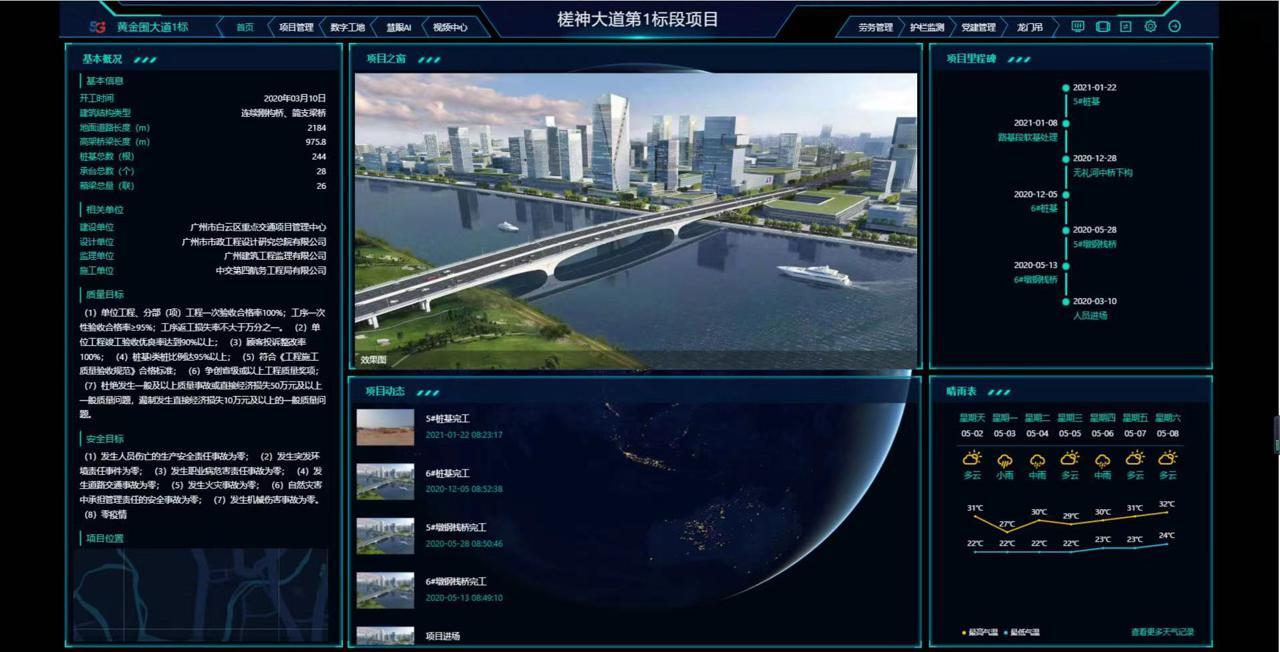Viewport: 1280px width, 652px height.
Task: Click the 星期三 weekday heading
Action: click(x=1070, y=418)
